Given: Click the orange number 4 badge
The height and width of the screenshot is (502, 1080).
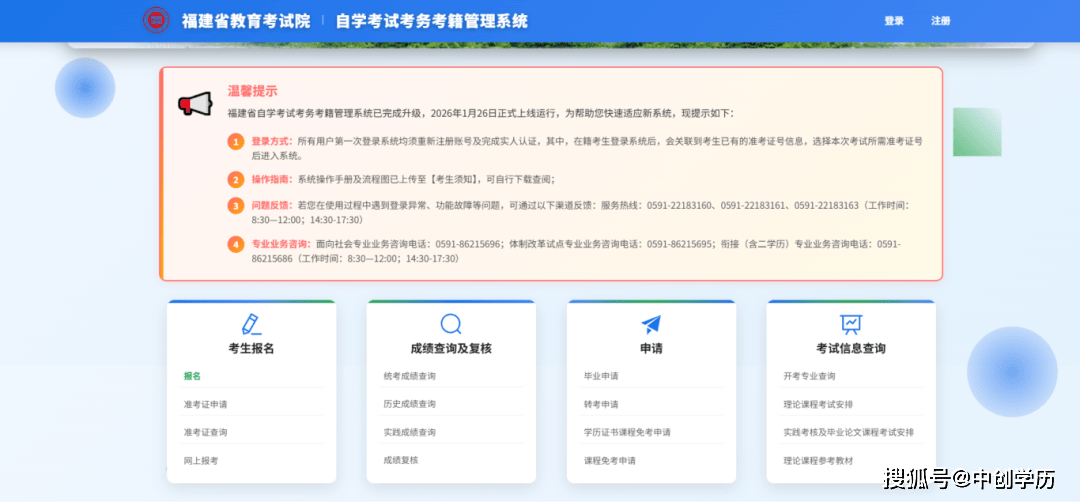Looking at the screenshot, I should pos(236,244).
